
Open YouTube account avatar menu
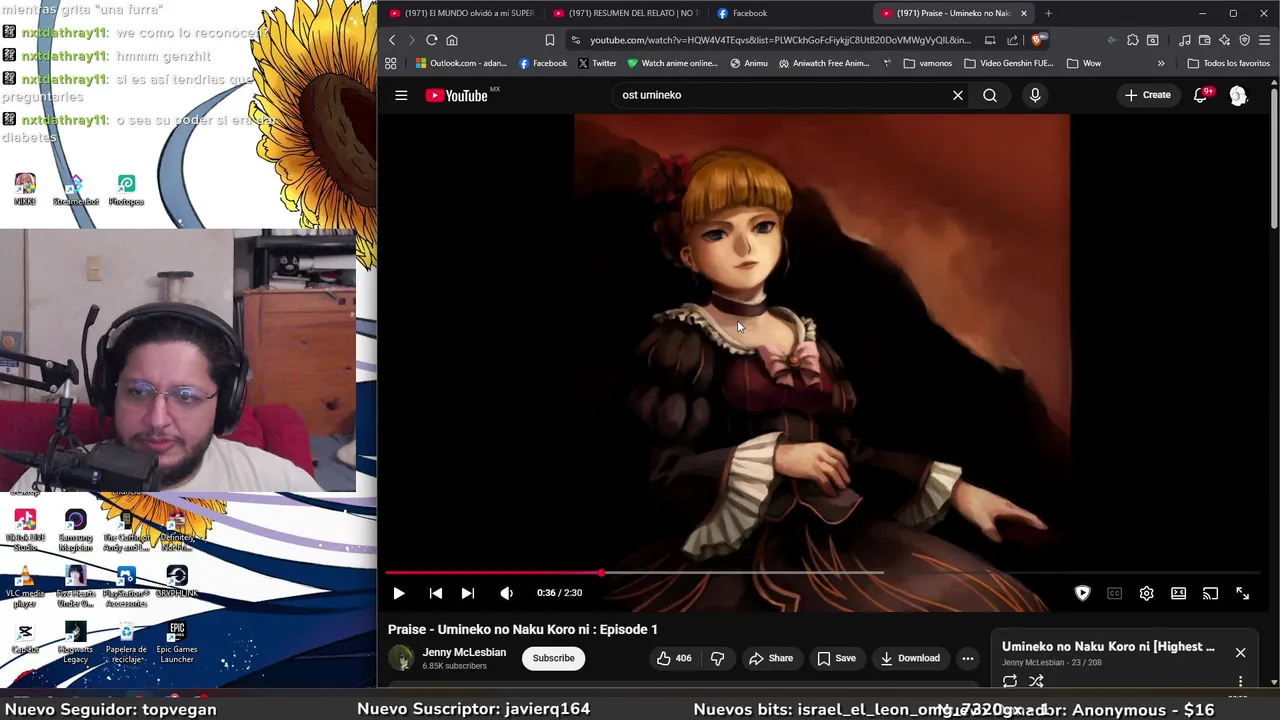coord(1238,95)
